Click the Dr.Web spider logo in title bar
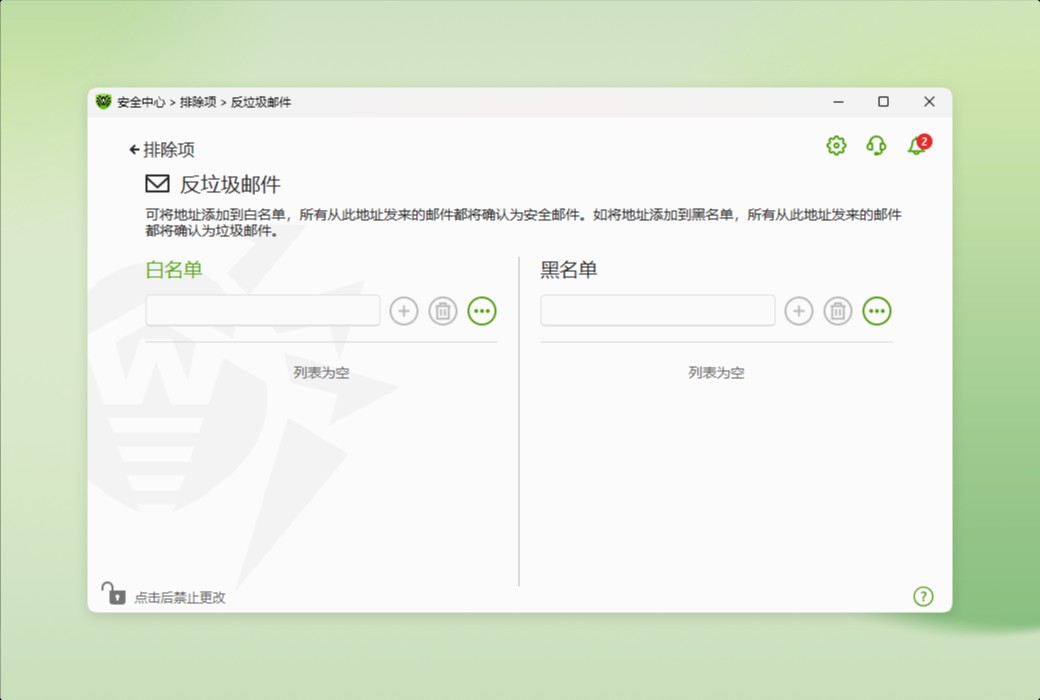The image size is (1040, 700). coord(104,101)
